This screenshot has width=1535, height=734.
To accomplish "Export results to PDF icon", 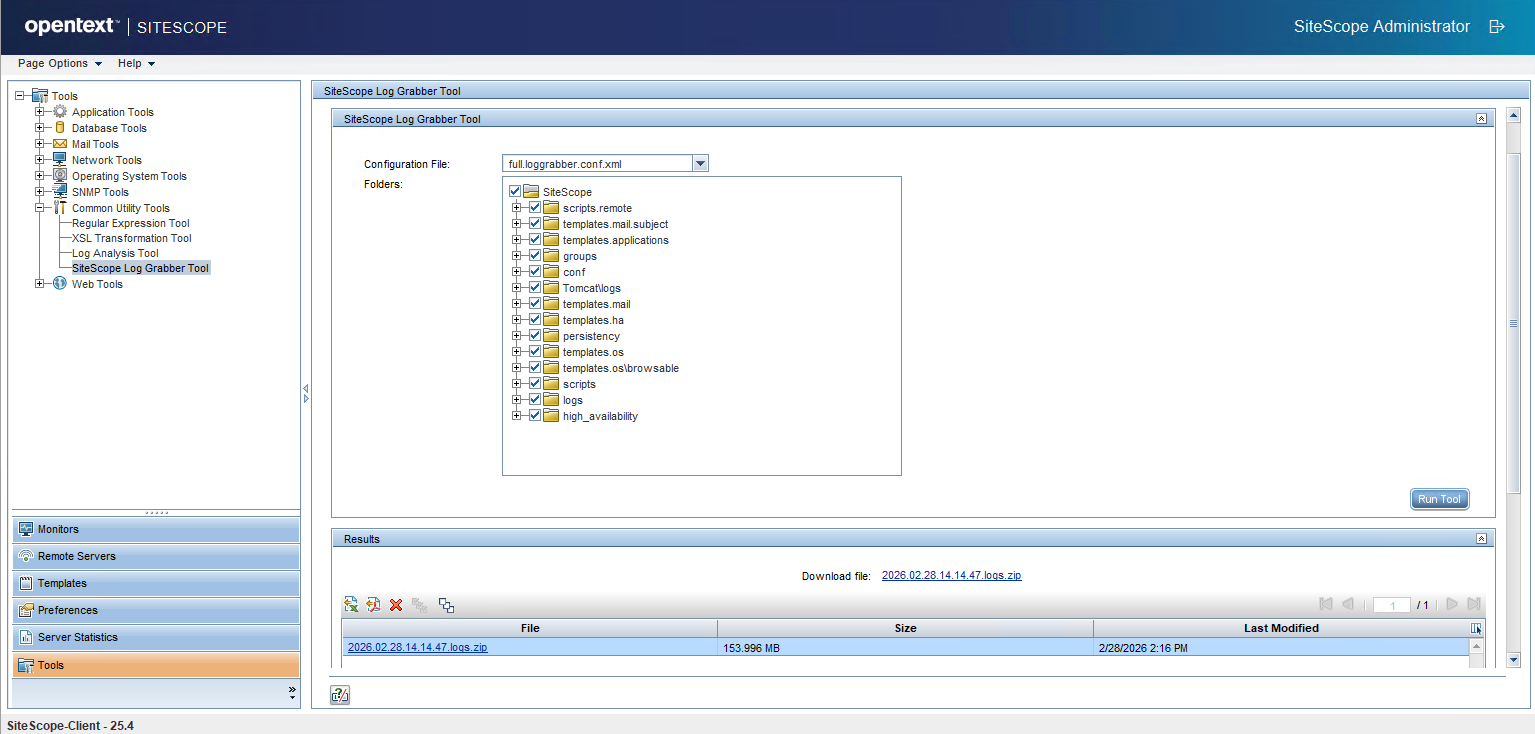I will (374, 605).
